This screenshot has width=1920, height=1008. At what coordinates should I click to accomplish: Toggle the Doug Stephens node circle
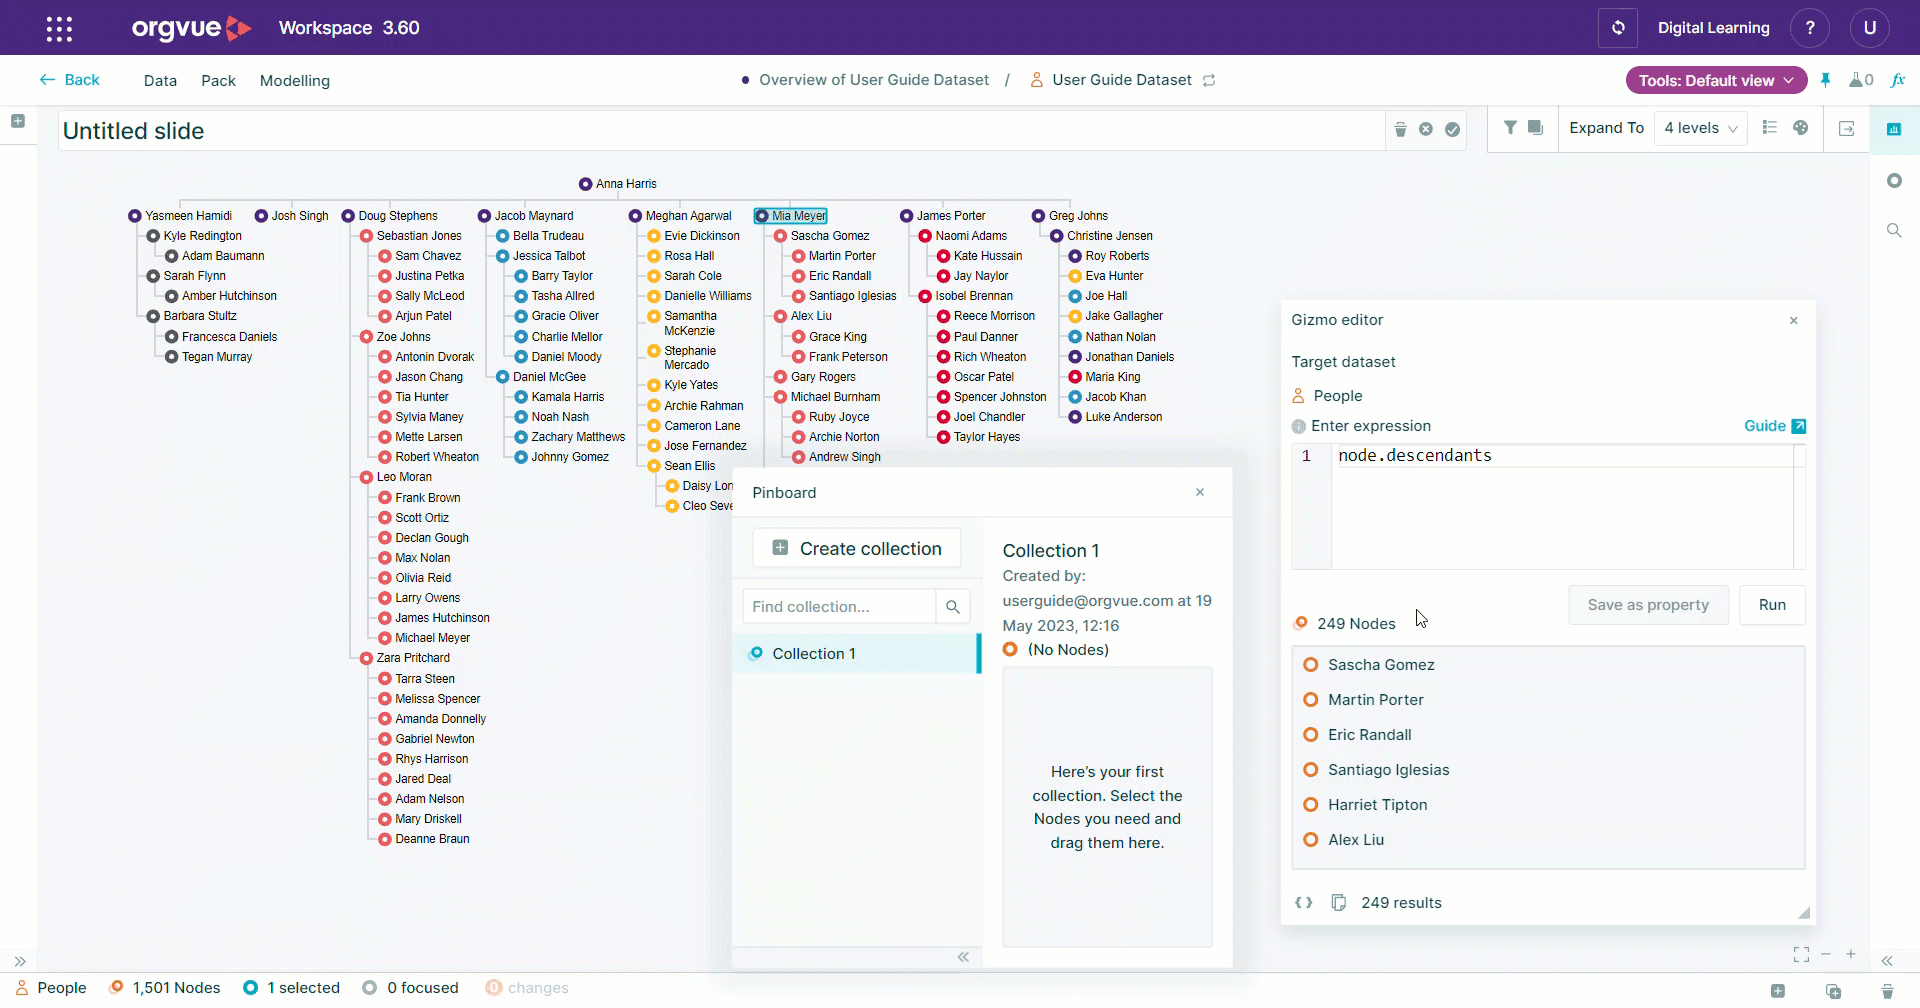pyautogui.click(x=348, y=215)
